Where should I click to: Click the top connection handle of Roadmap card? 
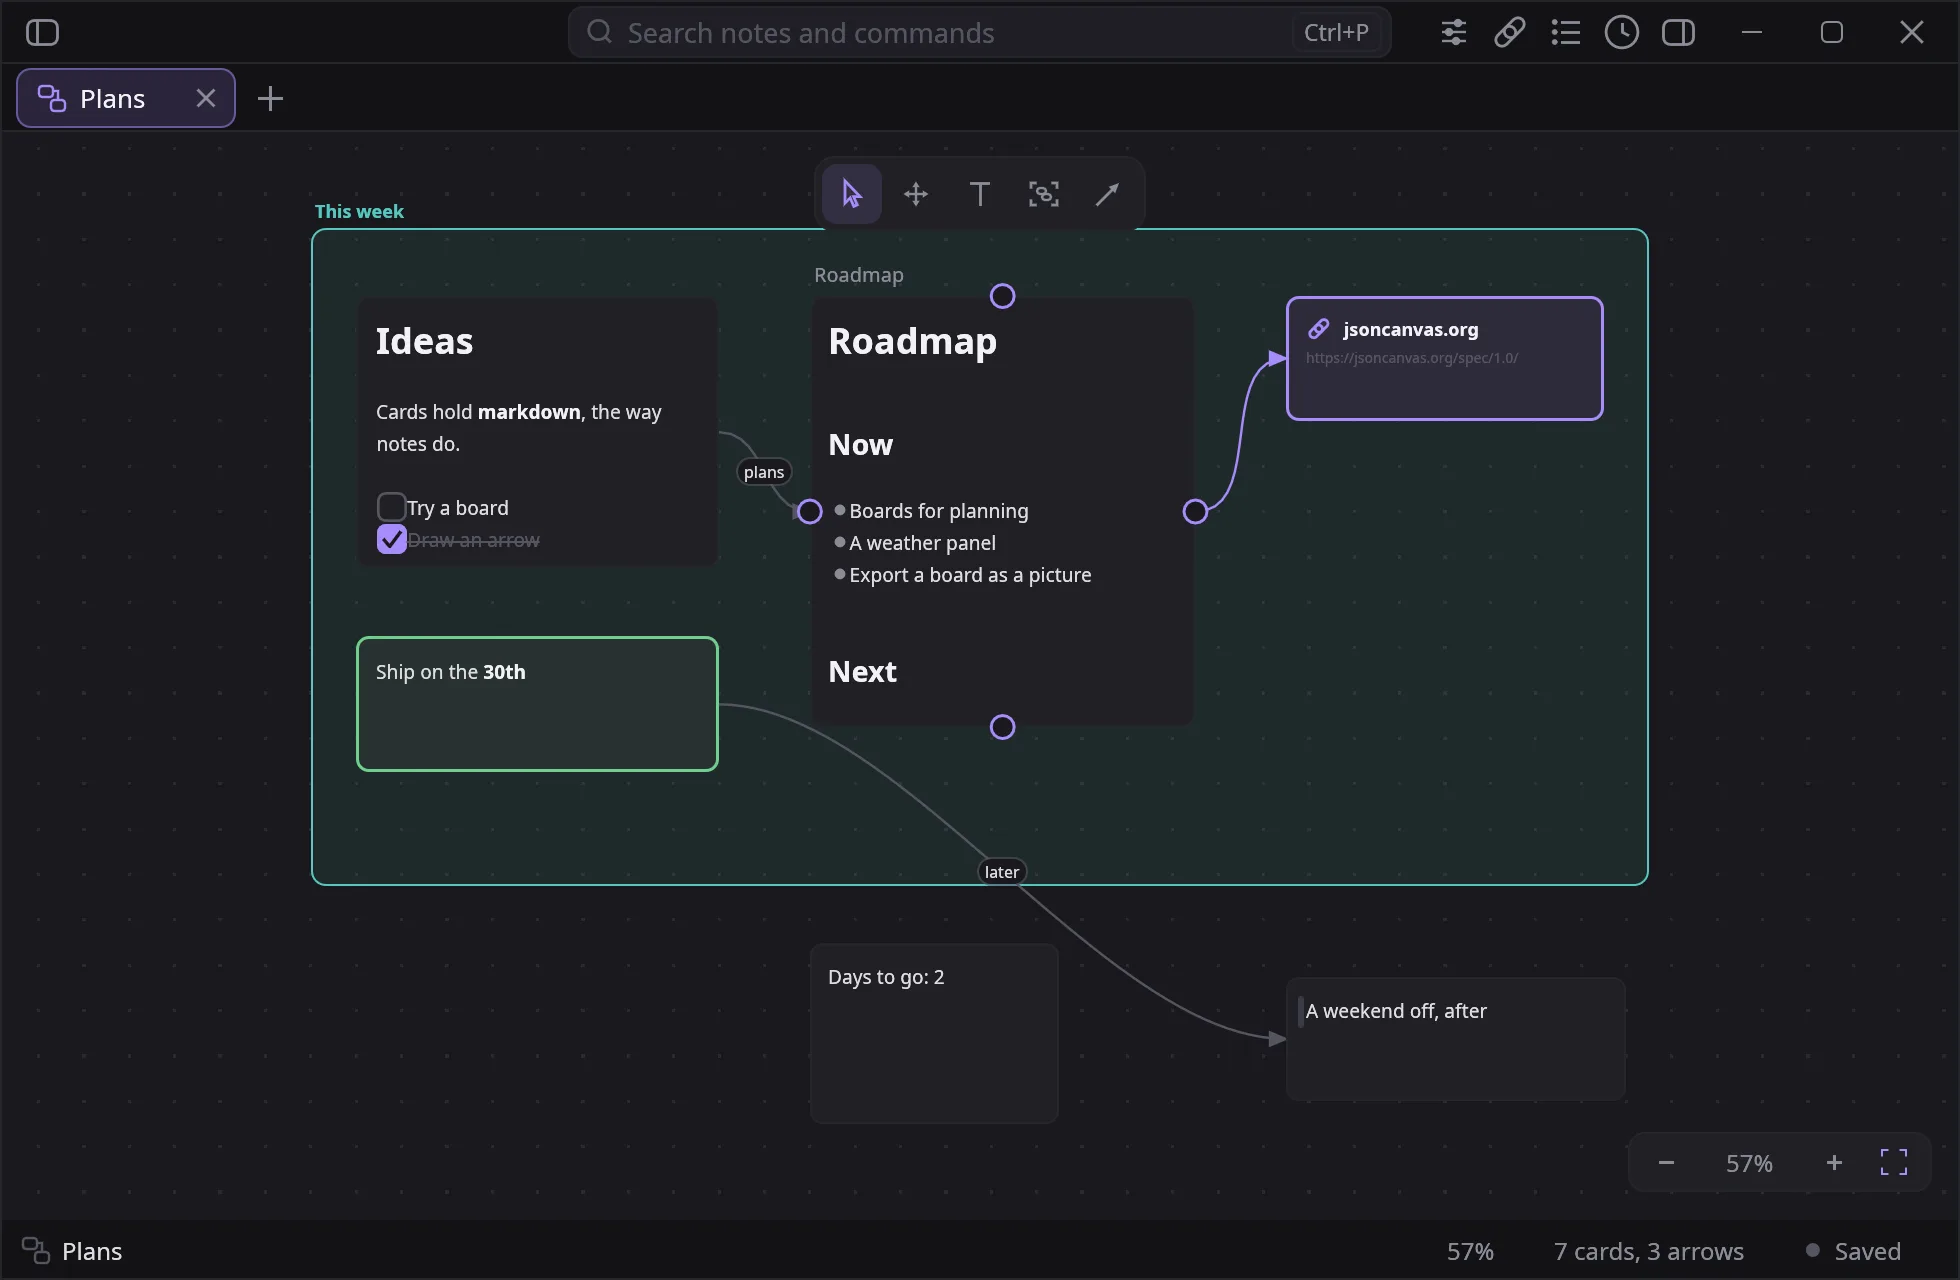point(1002,296)
